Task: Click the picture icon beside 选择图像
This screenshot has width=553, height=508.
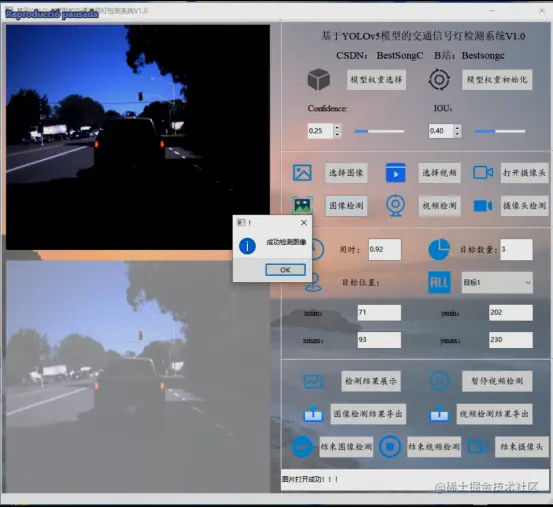Action: (302, 173)
